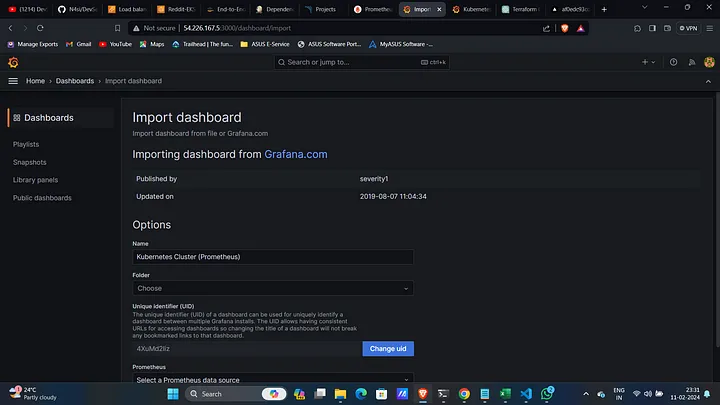Open a new browser tab

click(604, 9)
